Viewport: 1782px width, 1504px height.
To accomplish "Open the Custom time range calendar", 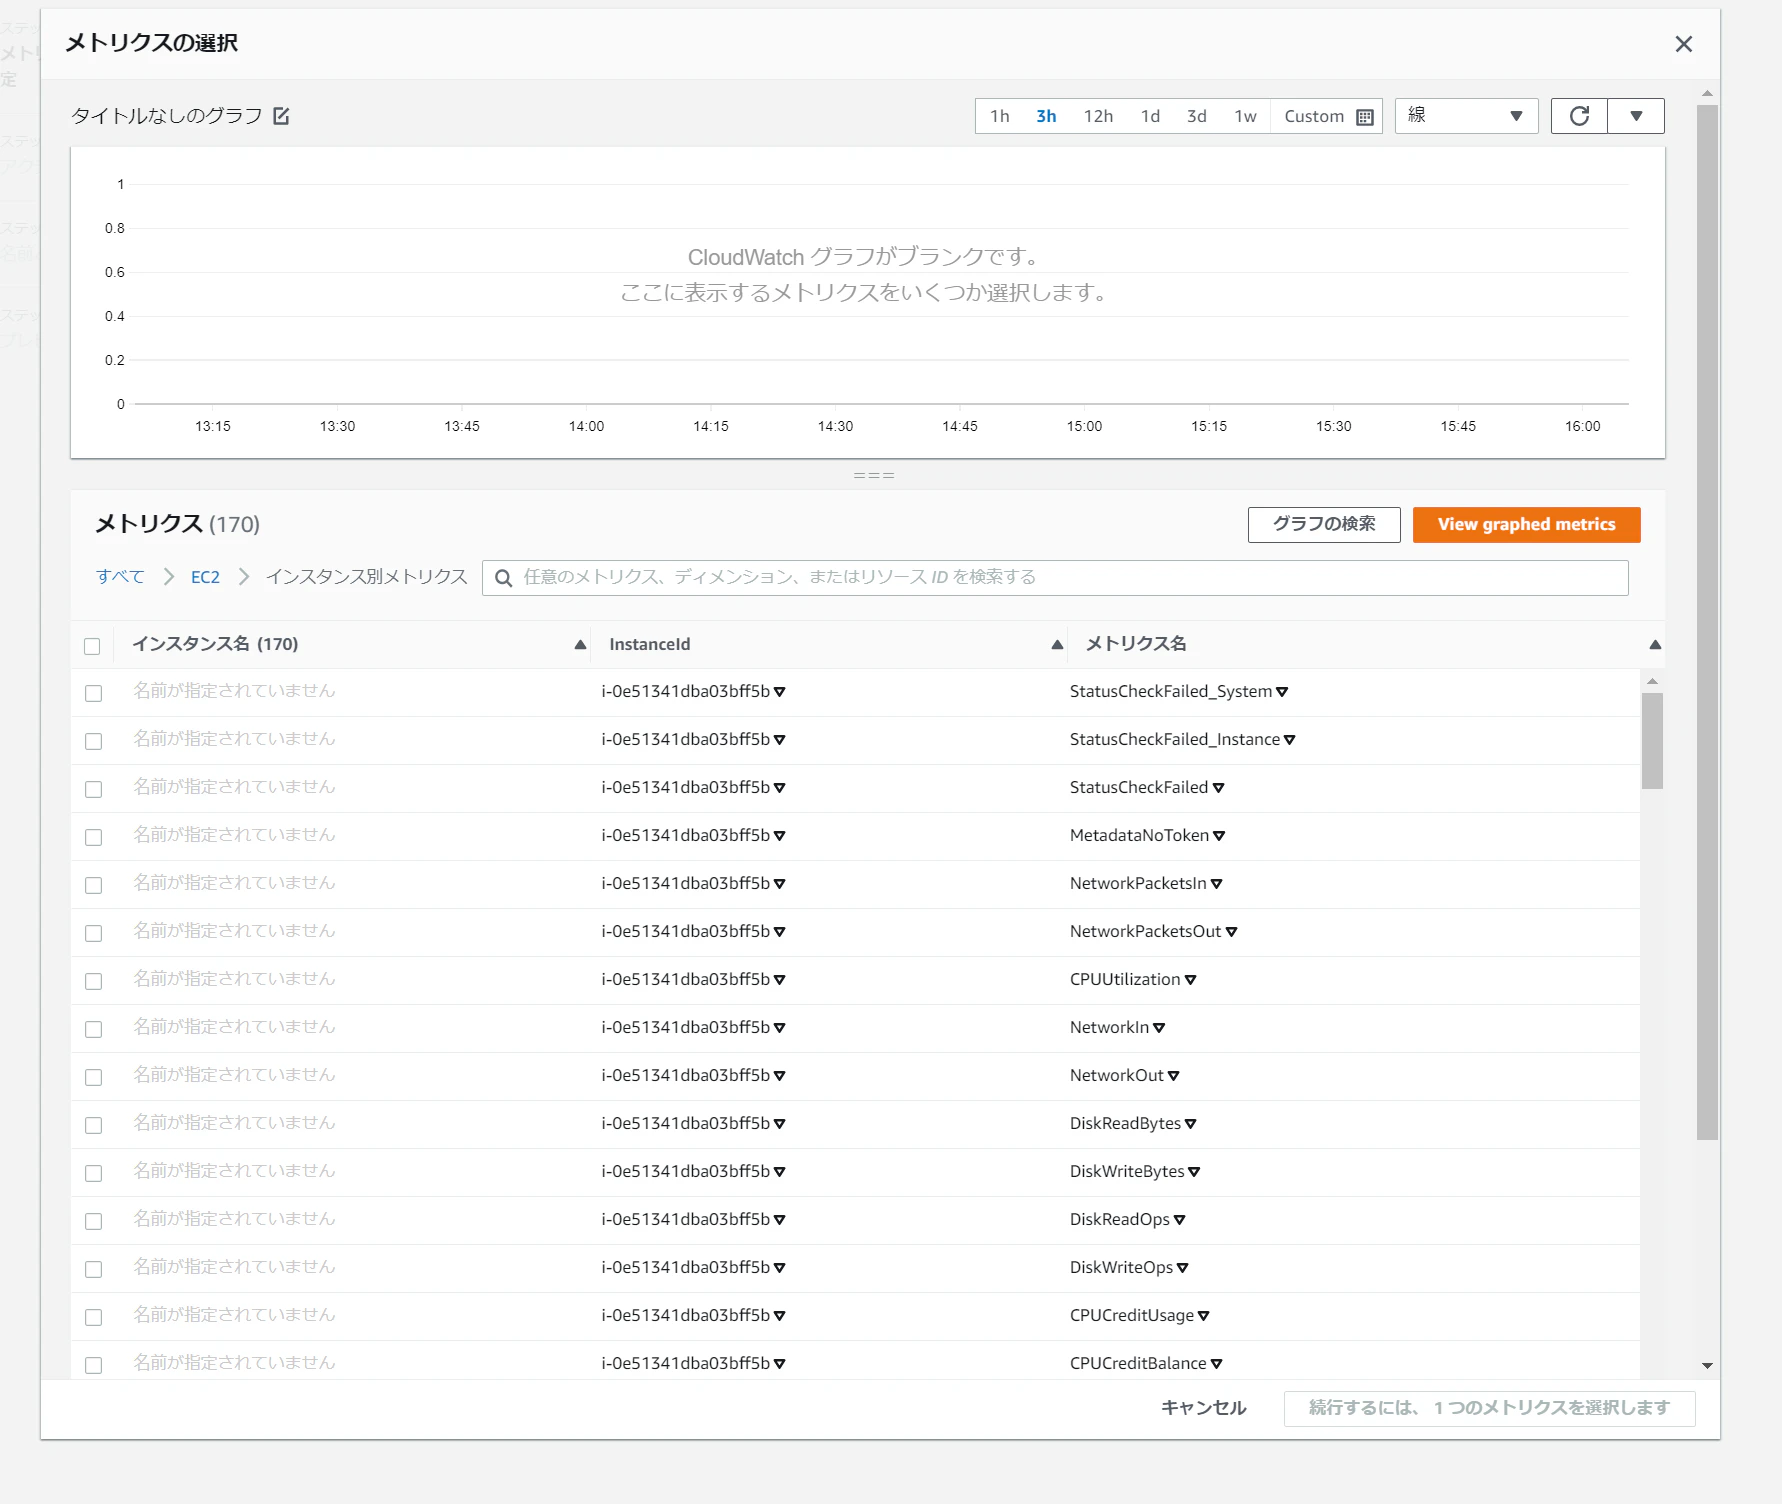I will (x=1328, y=116).
